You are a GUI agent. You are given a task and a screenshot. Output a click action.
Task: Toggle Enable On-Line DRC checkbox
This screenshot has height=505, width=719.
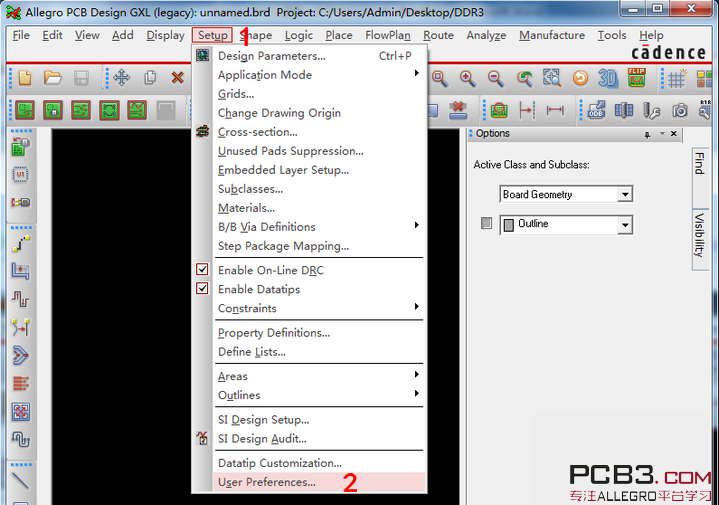(202, 270)
